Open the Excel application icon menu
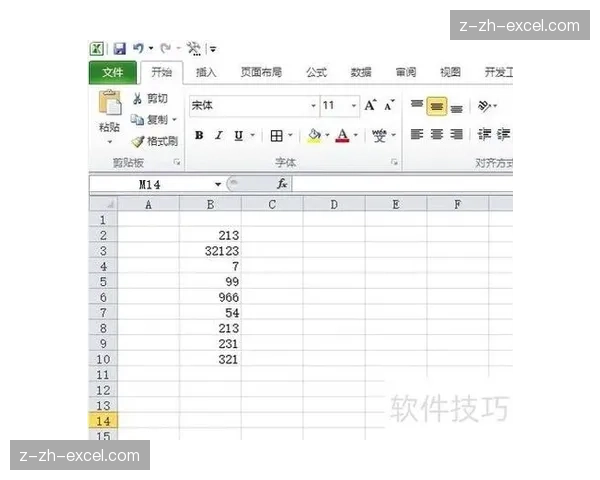Image resolution: width=600 pixels, height=480 pixels. (97, 49)
